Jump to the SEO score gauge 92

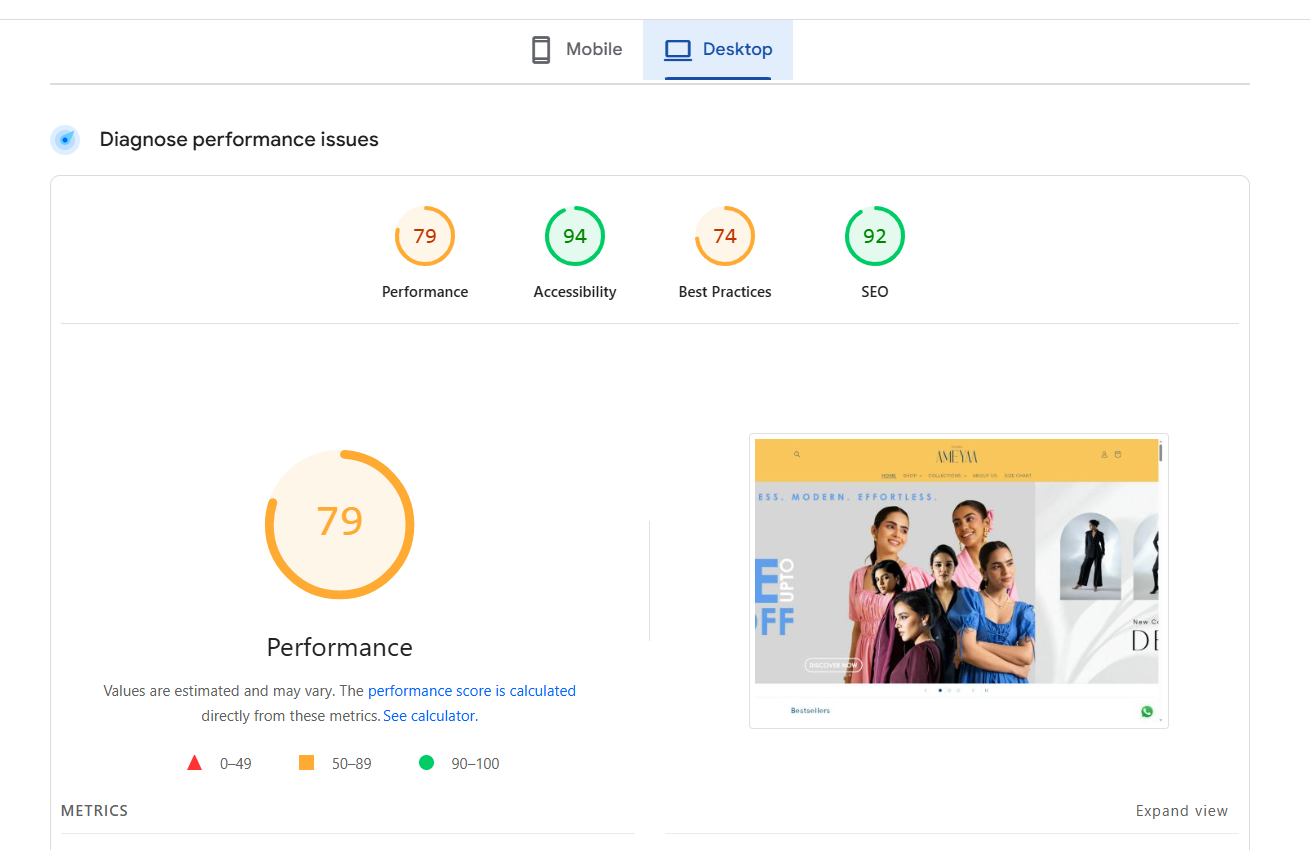click(875, 236)
